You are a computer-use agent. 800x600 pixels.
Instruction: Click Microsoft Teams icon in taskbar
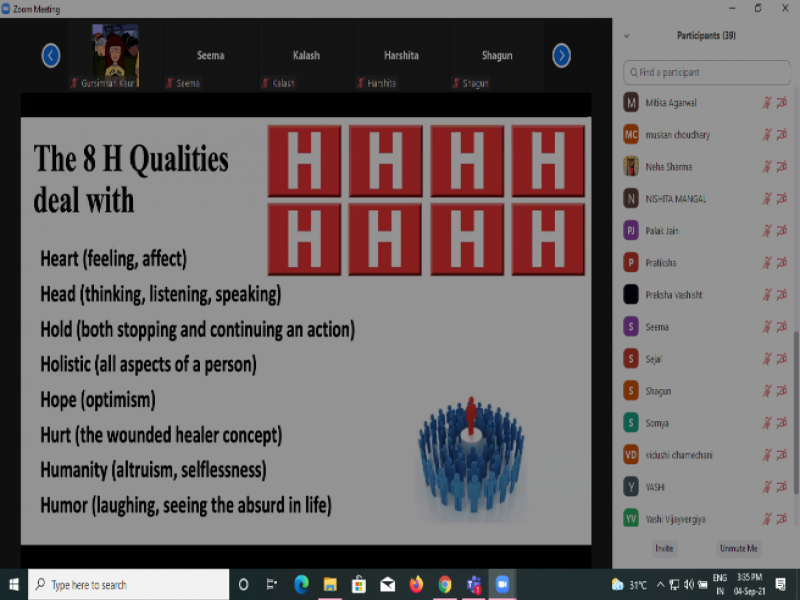474,584
